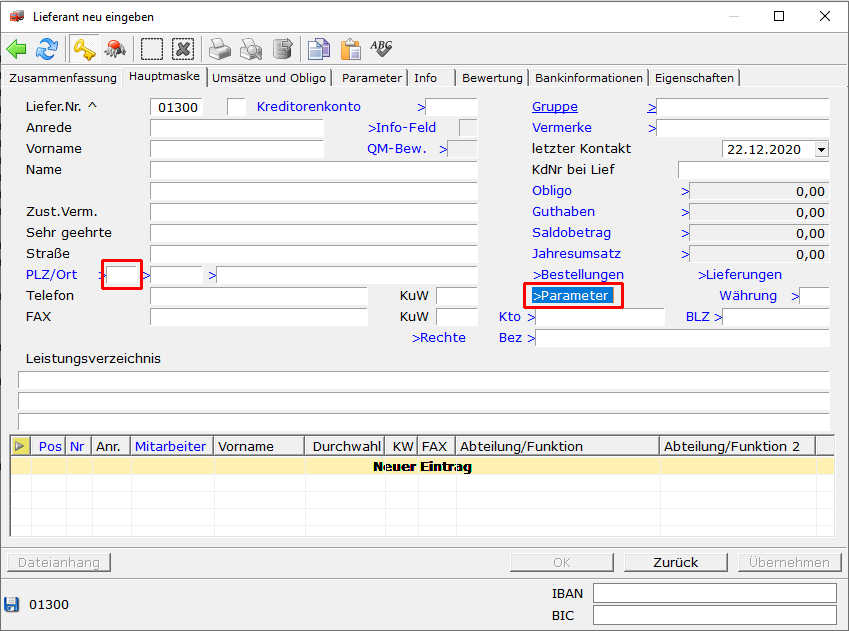The image size is (849, 631).
Task: Click the copy documents toolbar icon
Action: coord(318,49)
